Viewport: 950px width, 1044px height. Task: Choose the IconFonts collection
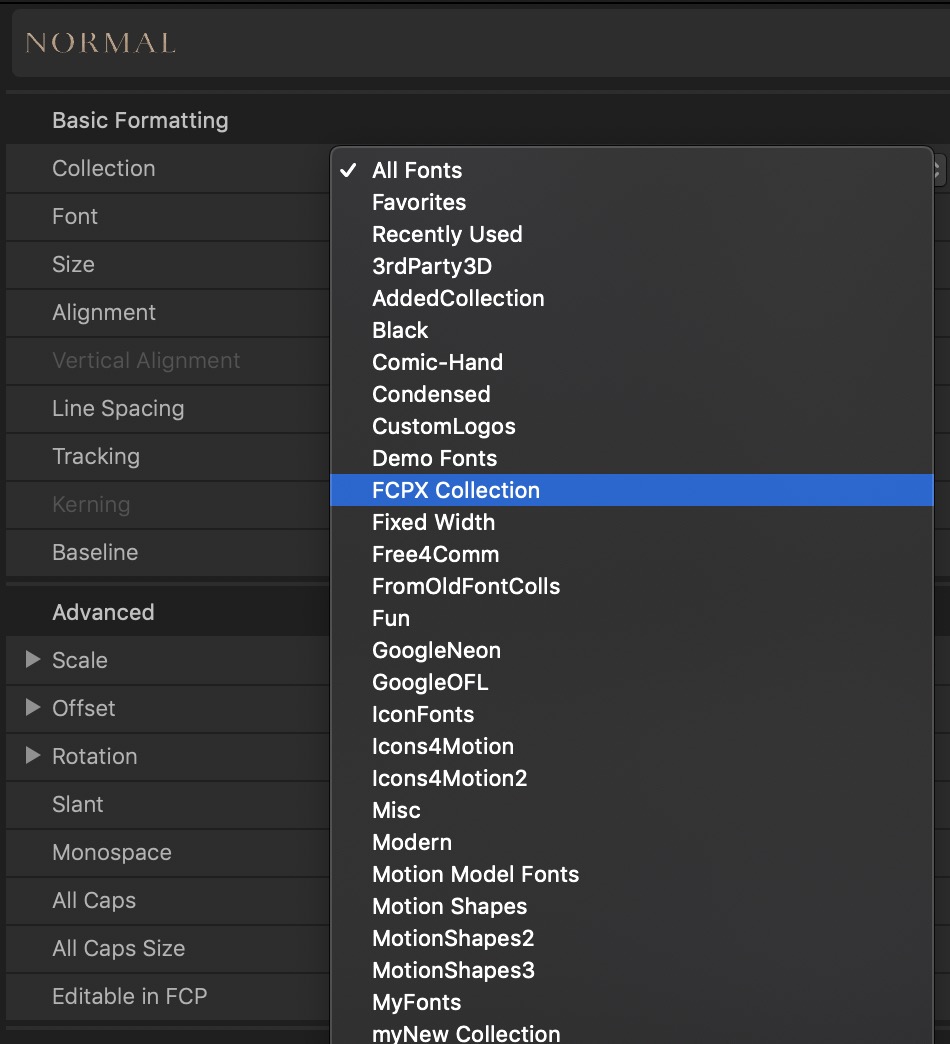(423, 714)
